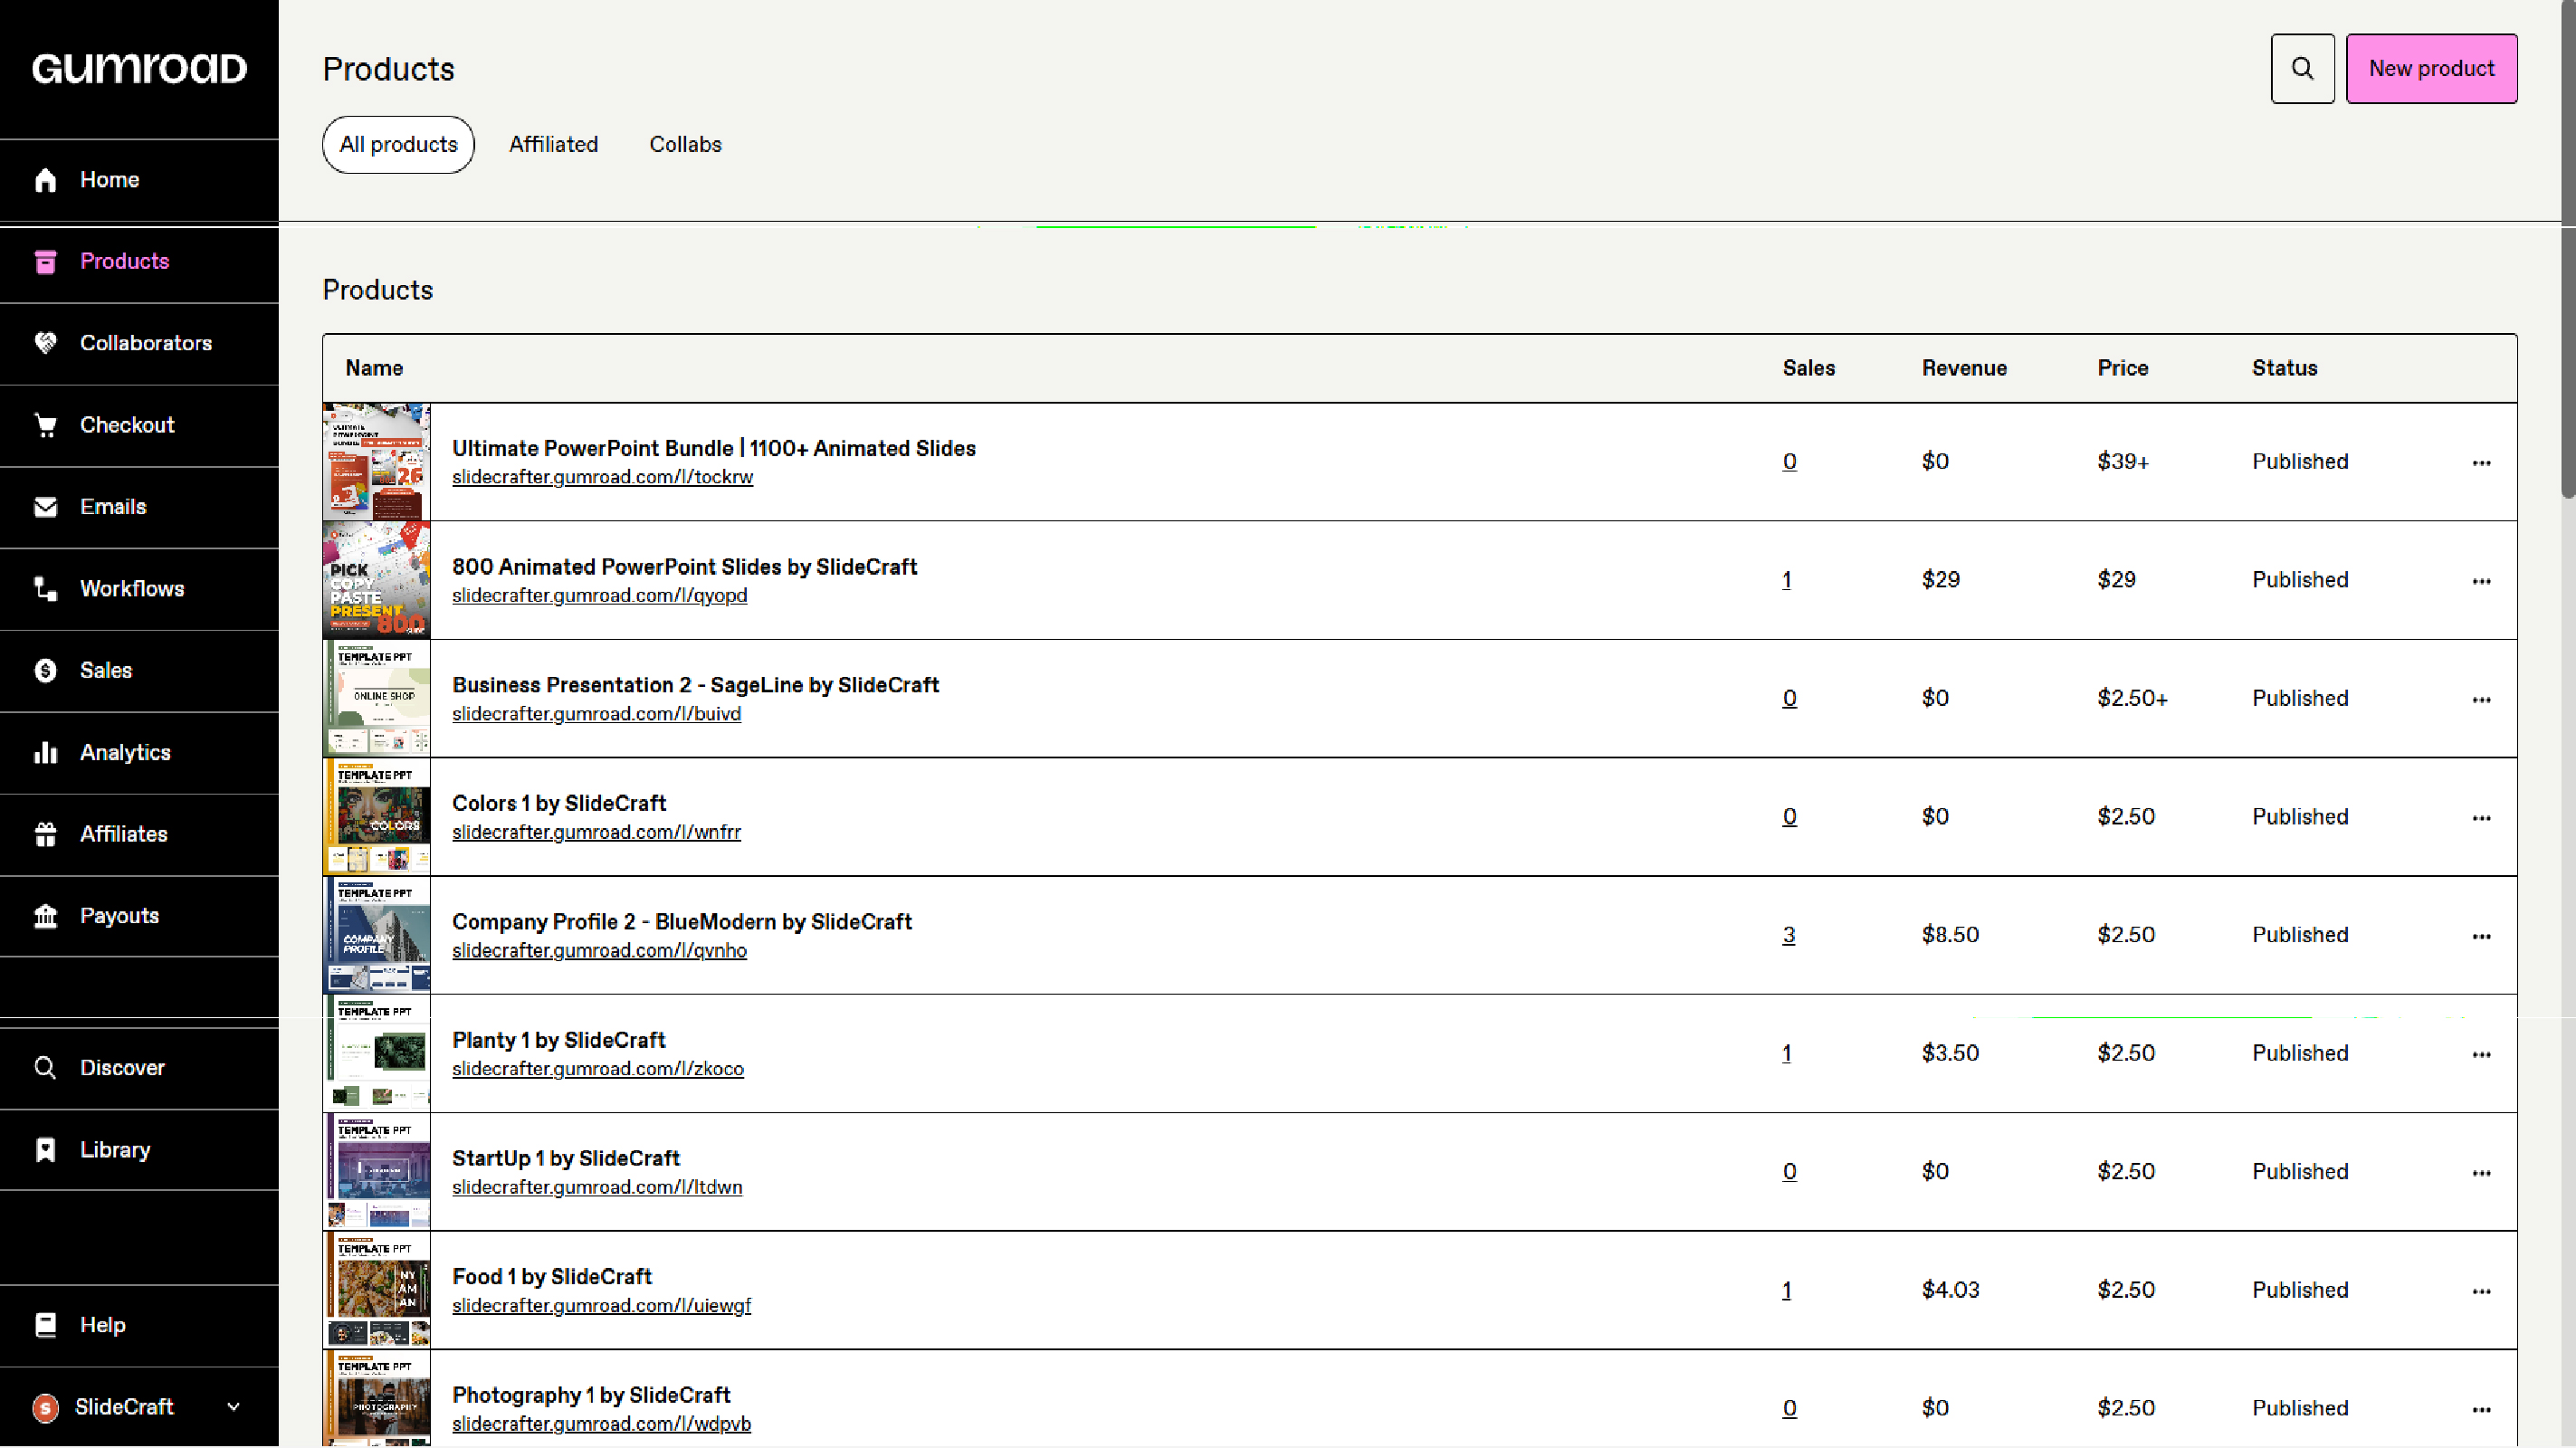Switch to the Collabs tab
Screen dimensions: 2576x1448
coord(685,145)
